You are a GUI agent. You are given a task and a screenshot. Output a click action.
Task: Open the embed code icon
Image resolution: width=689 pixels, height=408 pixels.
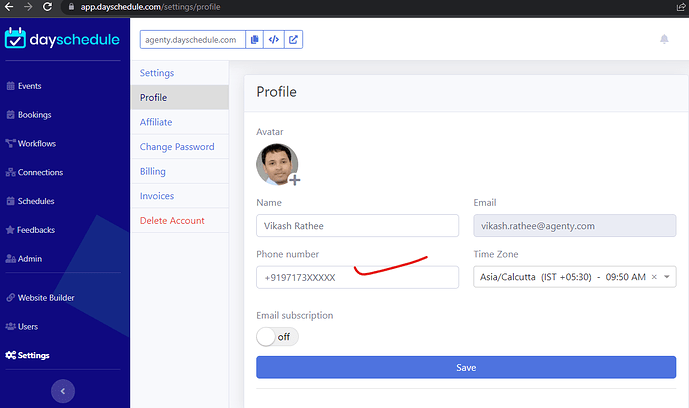274,40
